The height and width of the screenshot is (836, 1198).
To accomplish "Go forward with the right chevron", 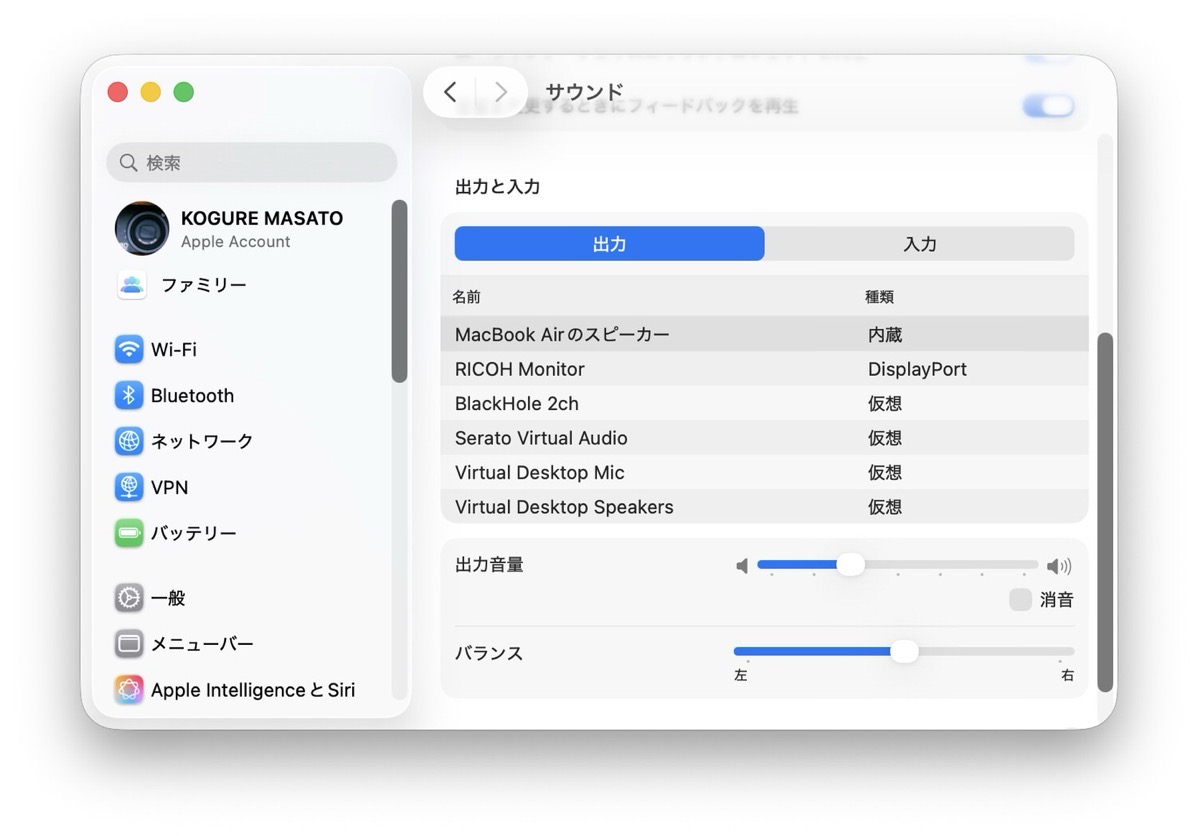I will (x=500, y=92).
